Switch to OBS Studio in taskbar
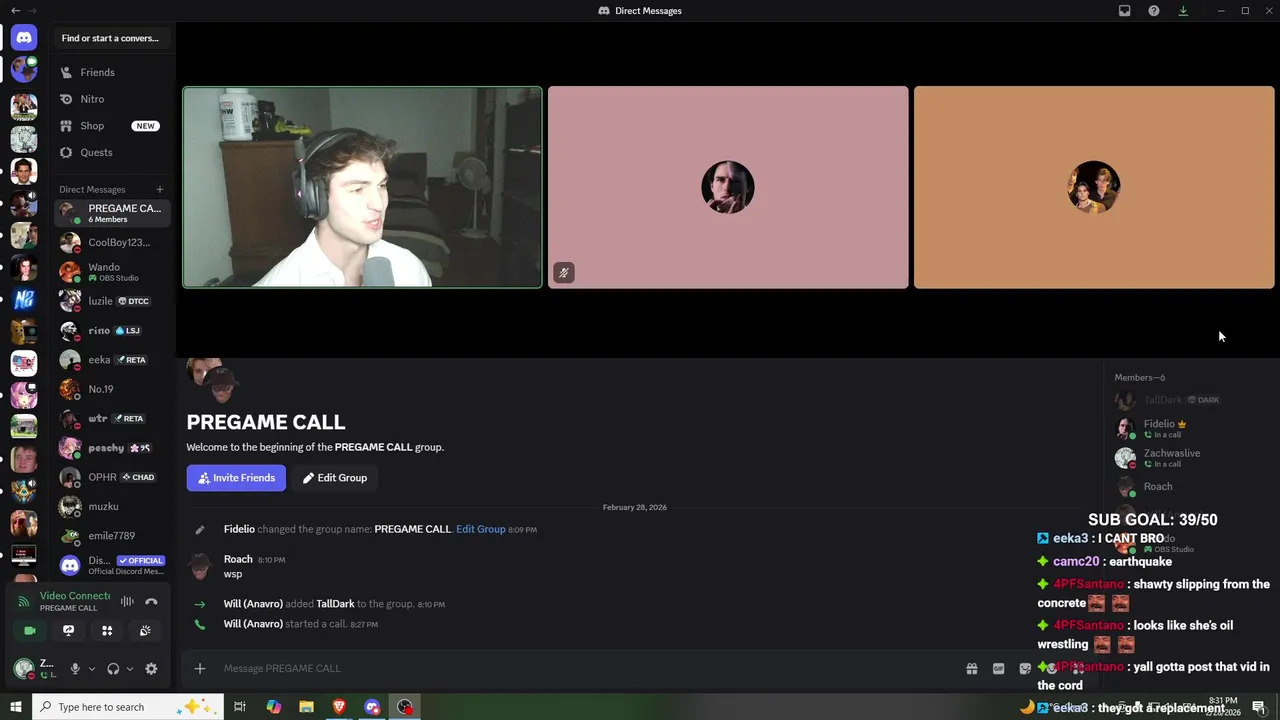 point(405,707)
